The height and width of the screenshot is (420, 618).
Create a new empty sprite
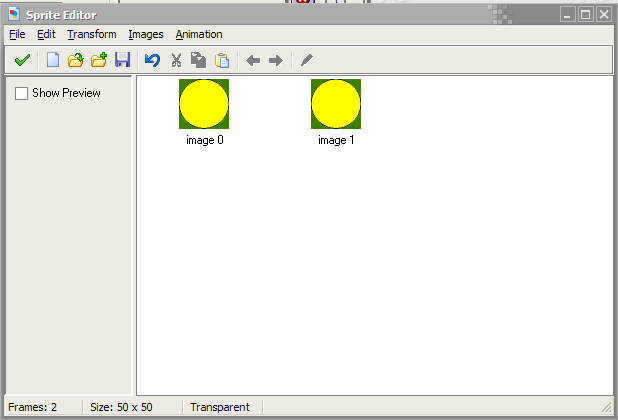pos(53,60)
